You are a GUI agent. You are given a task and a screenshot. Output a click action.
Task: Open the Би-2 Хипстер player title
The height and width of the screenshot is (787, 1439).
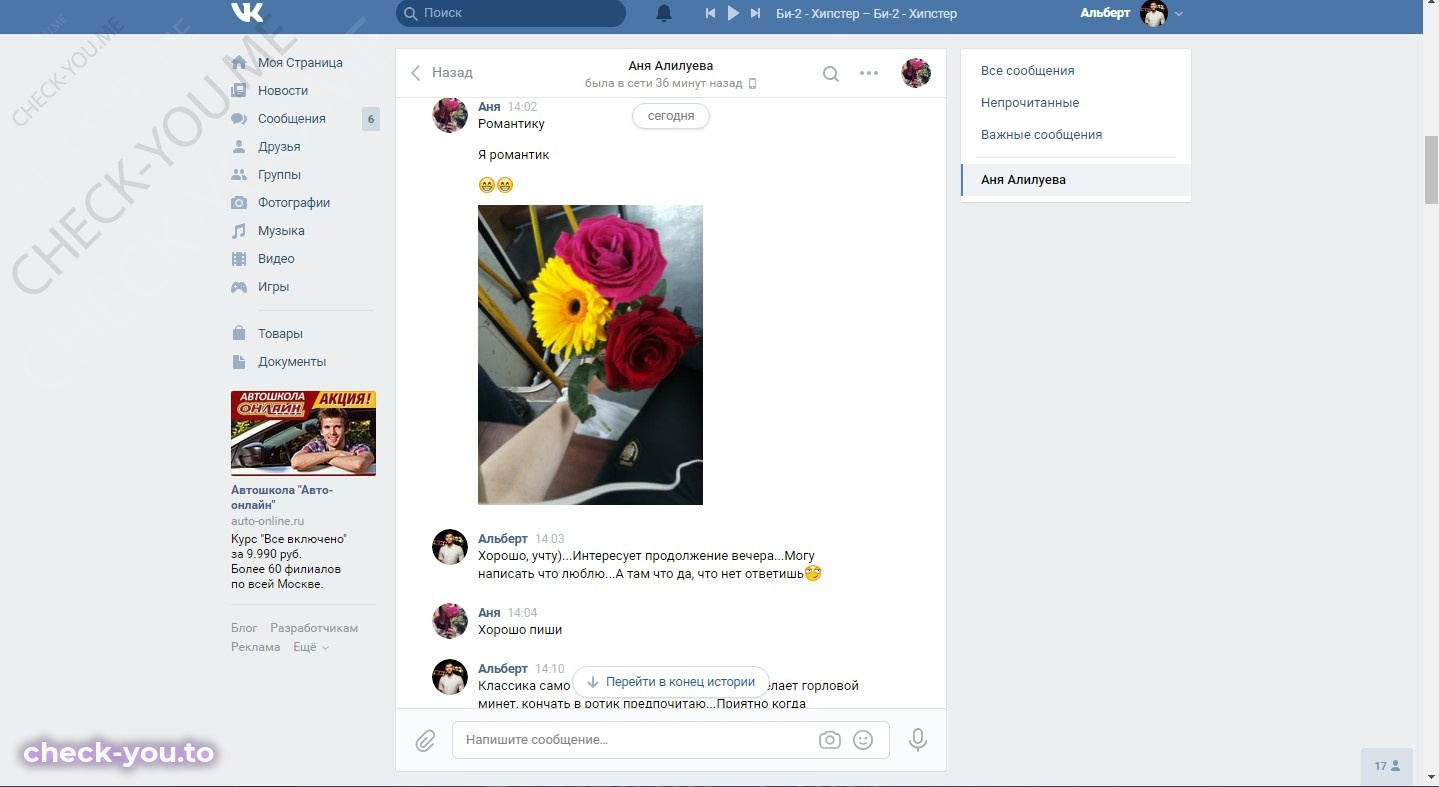[x=866, y=13]
